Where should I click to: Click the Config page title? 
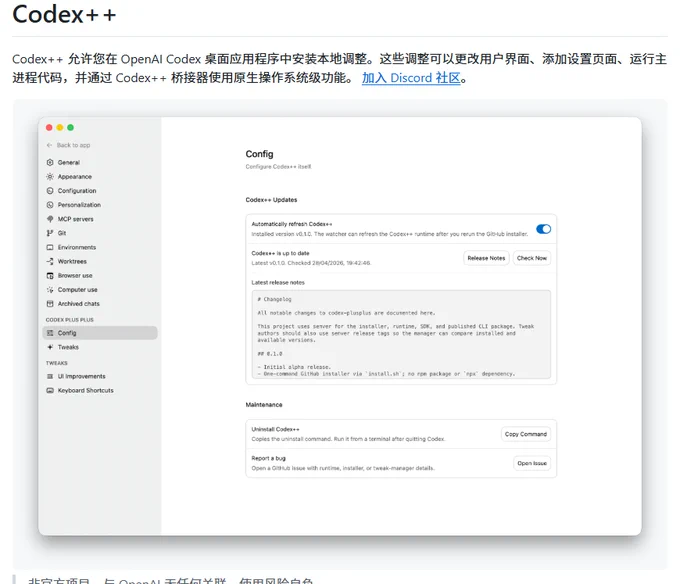pyautogui.click(x=259, y=154)
